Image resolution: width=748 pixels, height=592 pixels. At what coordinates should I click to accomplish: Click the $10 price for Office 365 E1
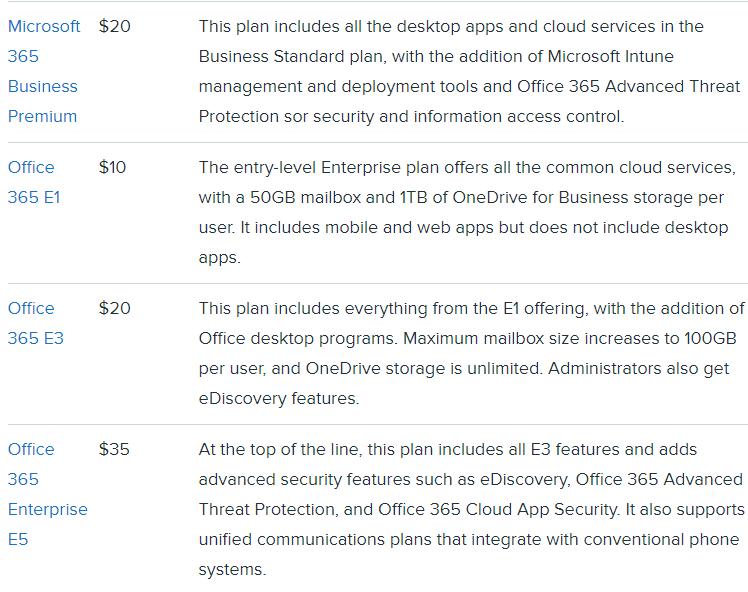112,167
